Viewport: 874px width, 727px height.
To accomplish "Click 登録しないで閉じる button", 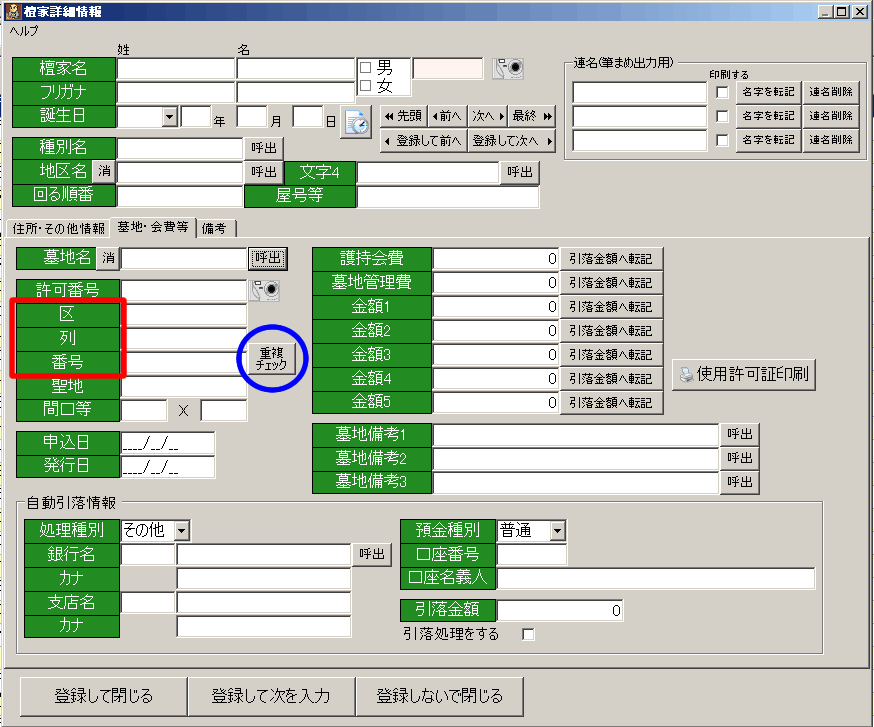I will pos(439,696).
